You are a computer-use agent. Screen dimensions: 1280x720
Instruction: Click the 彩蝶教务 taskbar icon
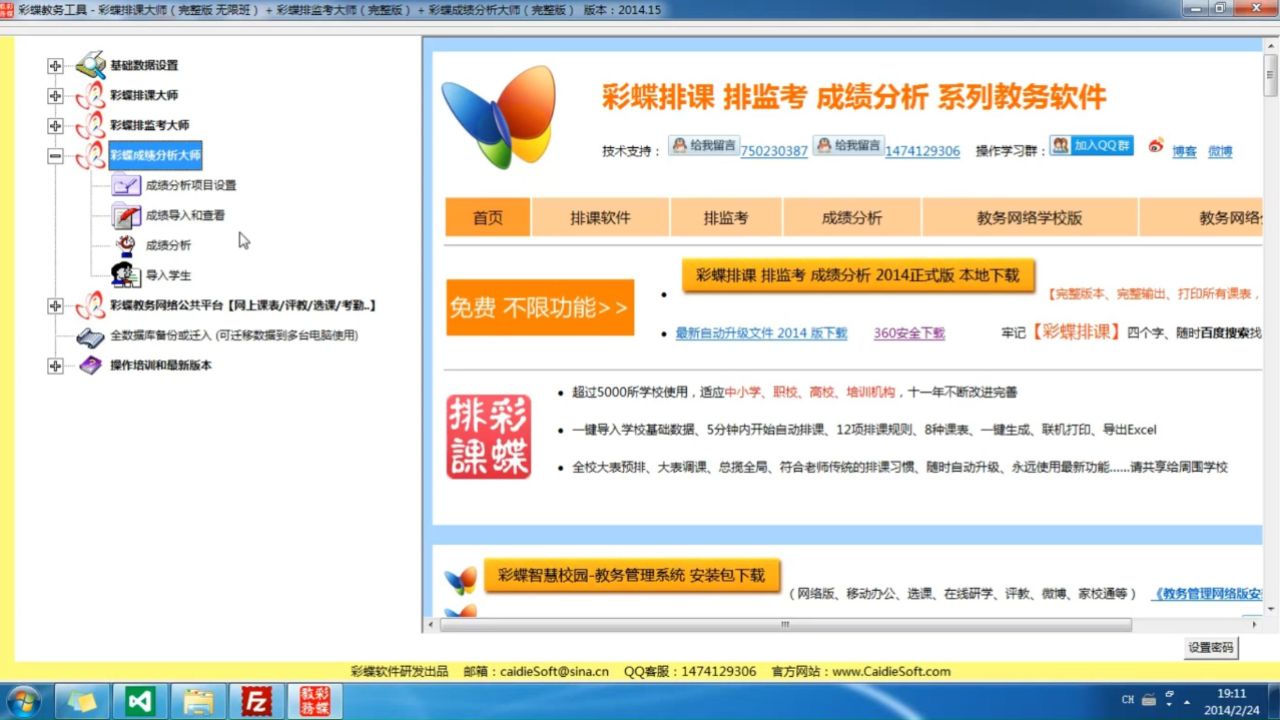315,702
